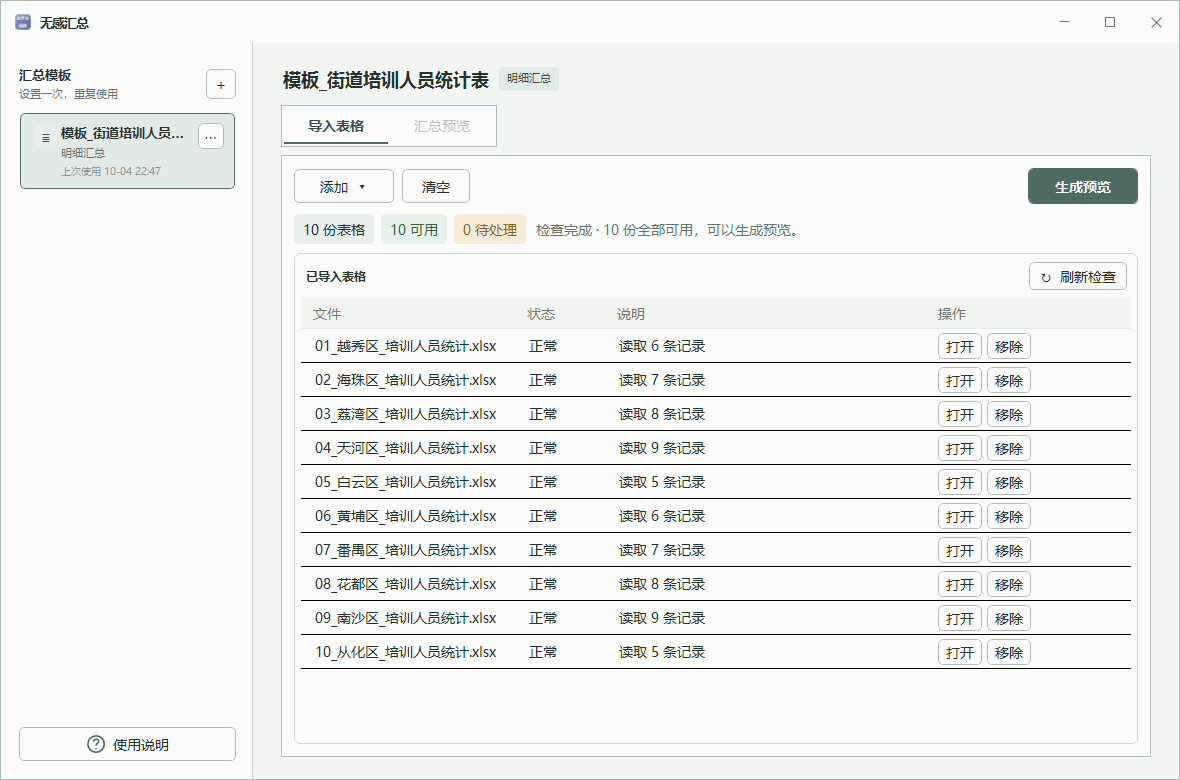The width and height of the screenshot is (1180, 780).
Task: Remove the 04_天河区 file
Action: [x=1008, y=448]
